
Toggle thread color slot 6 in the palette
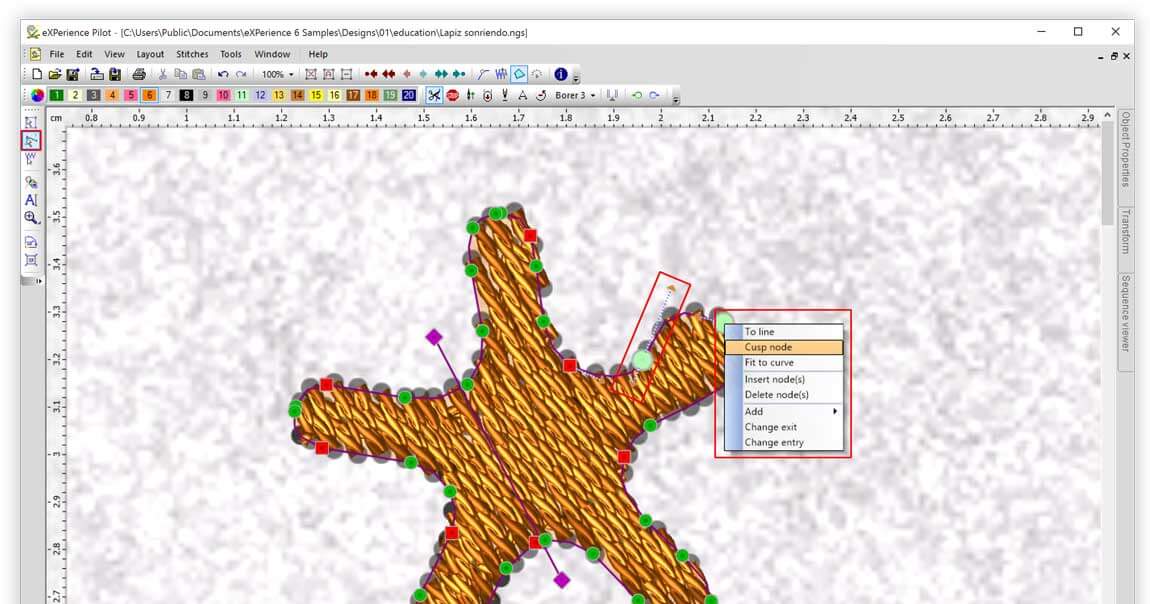click(148, 95)
